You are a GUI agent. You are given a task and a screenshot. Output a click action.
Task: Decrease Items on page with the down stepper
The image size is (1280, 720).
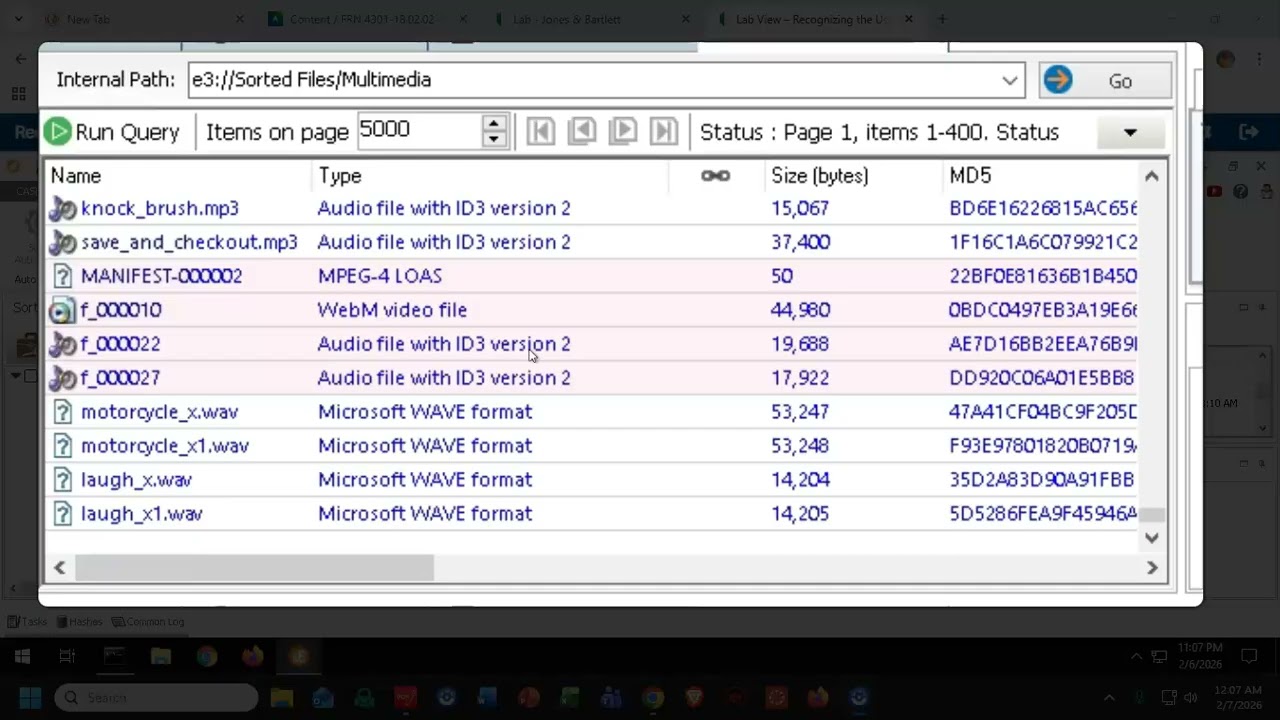point(493,139)
